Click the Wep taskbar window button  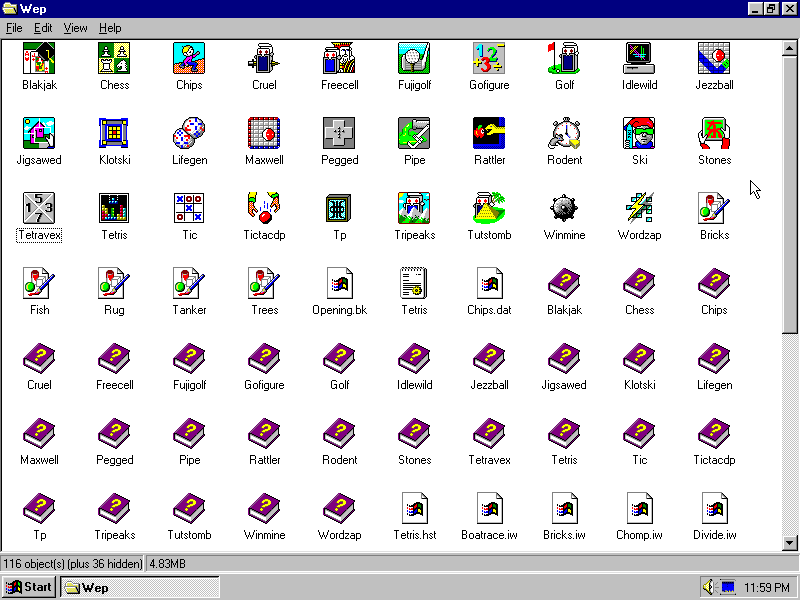point(140,587)
